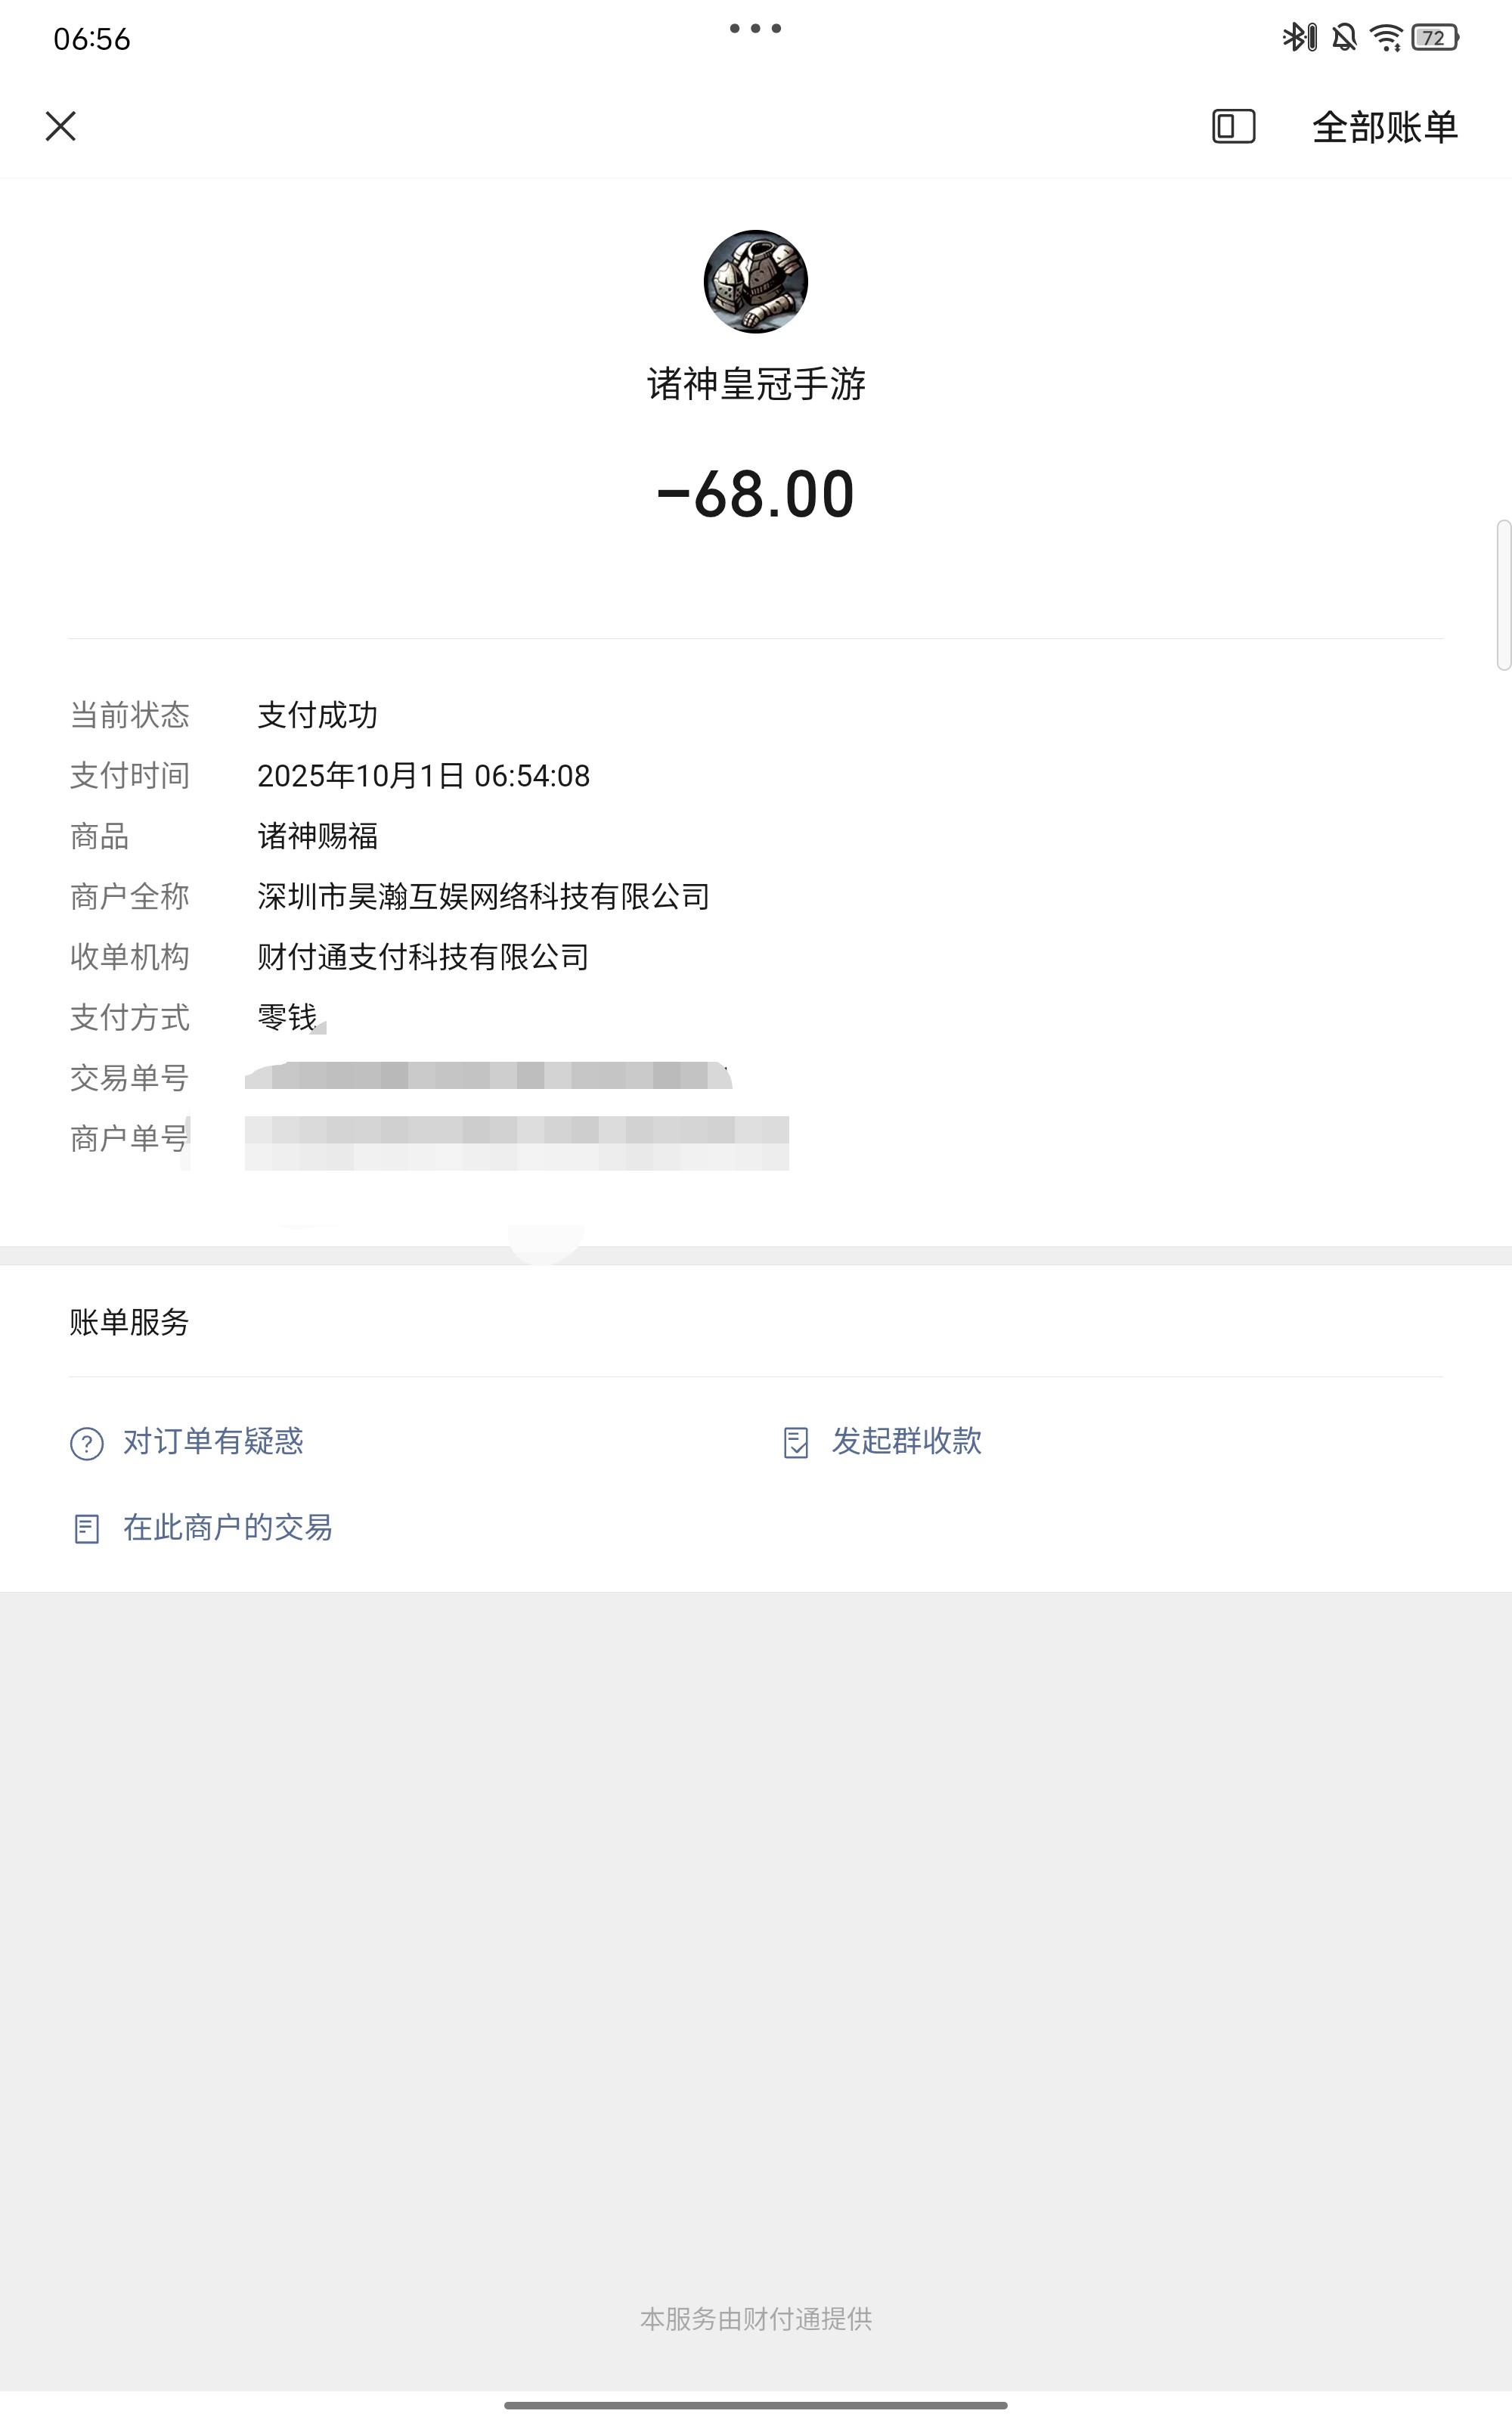Tap the blurred 交易单号 number
The height and width of the screenshot is (2420, 1512).
[488, 1076]
